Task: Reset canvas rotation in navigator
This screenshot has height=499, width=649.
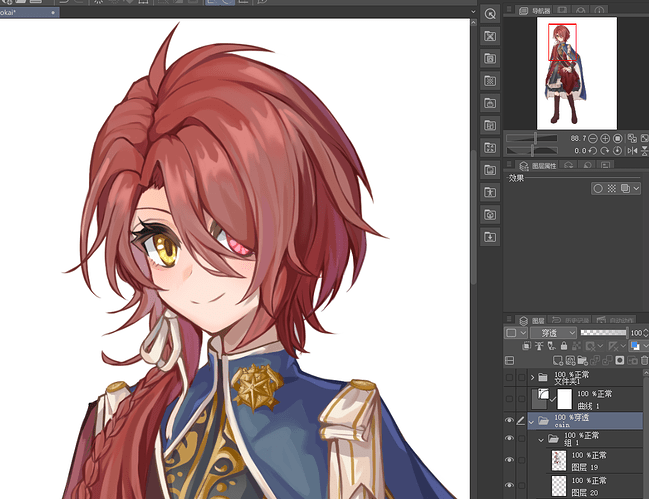Action: point(617,151)
